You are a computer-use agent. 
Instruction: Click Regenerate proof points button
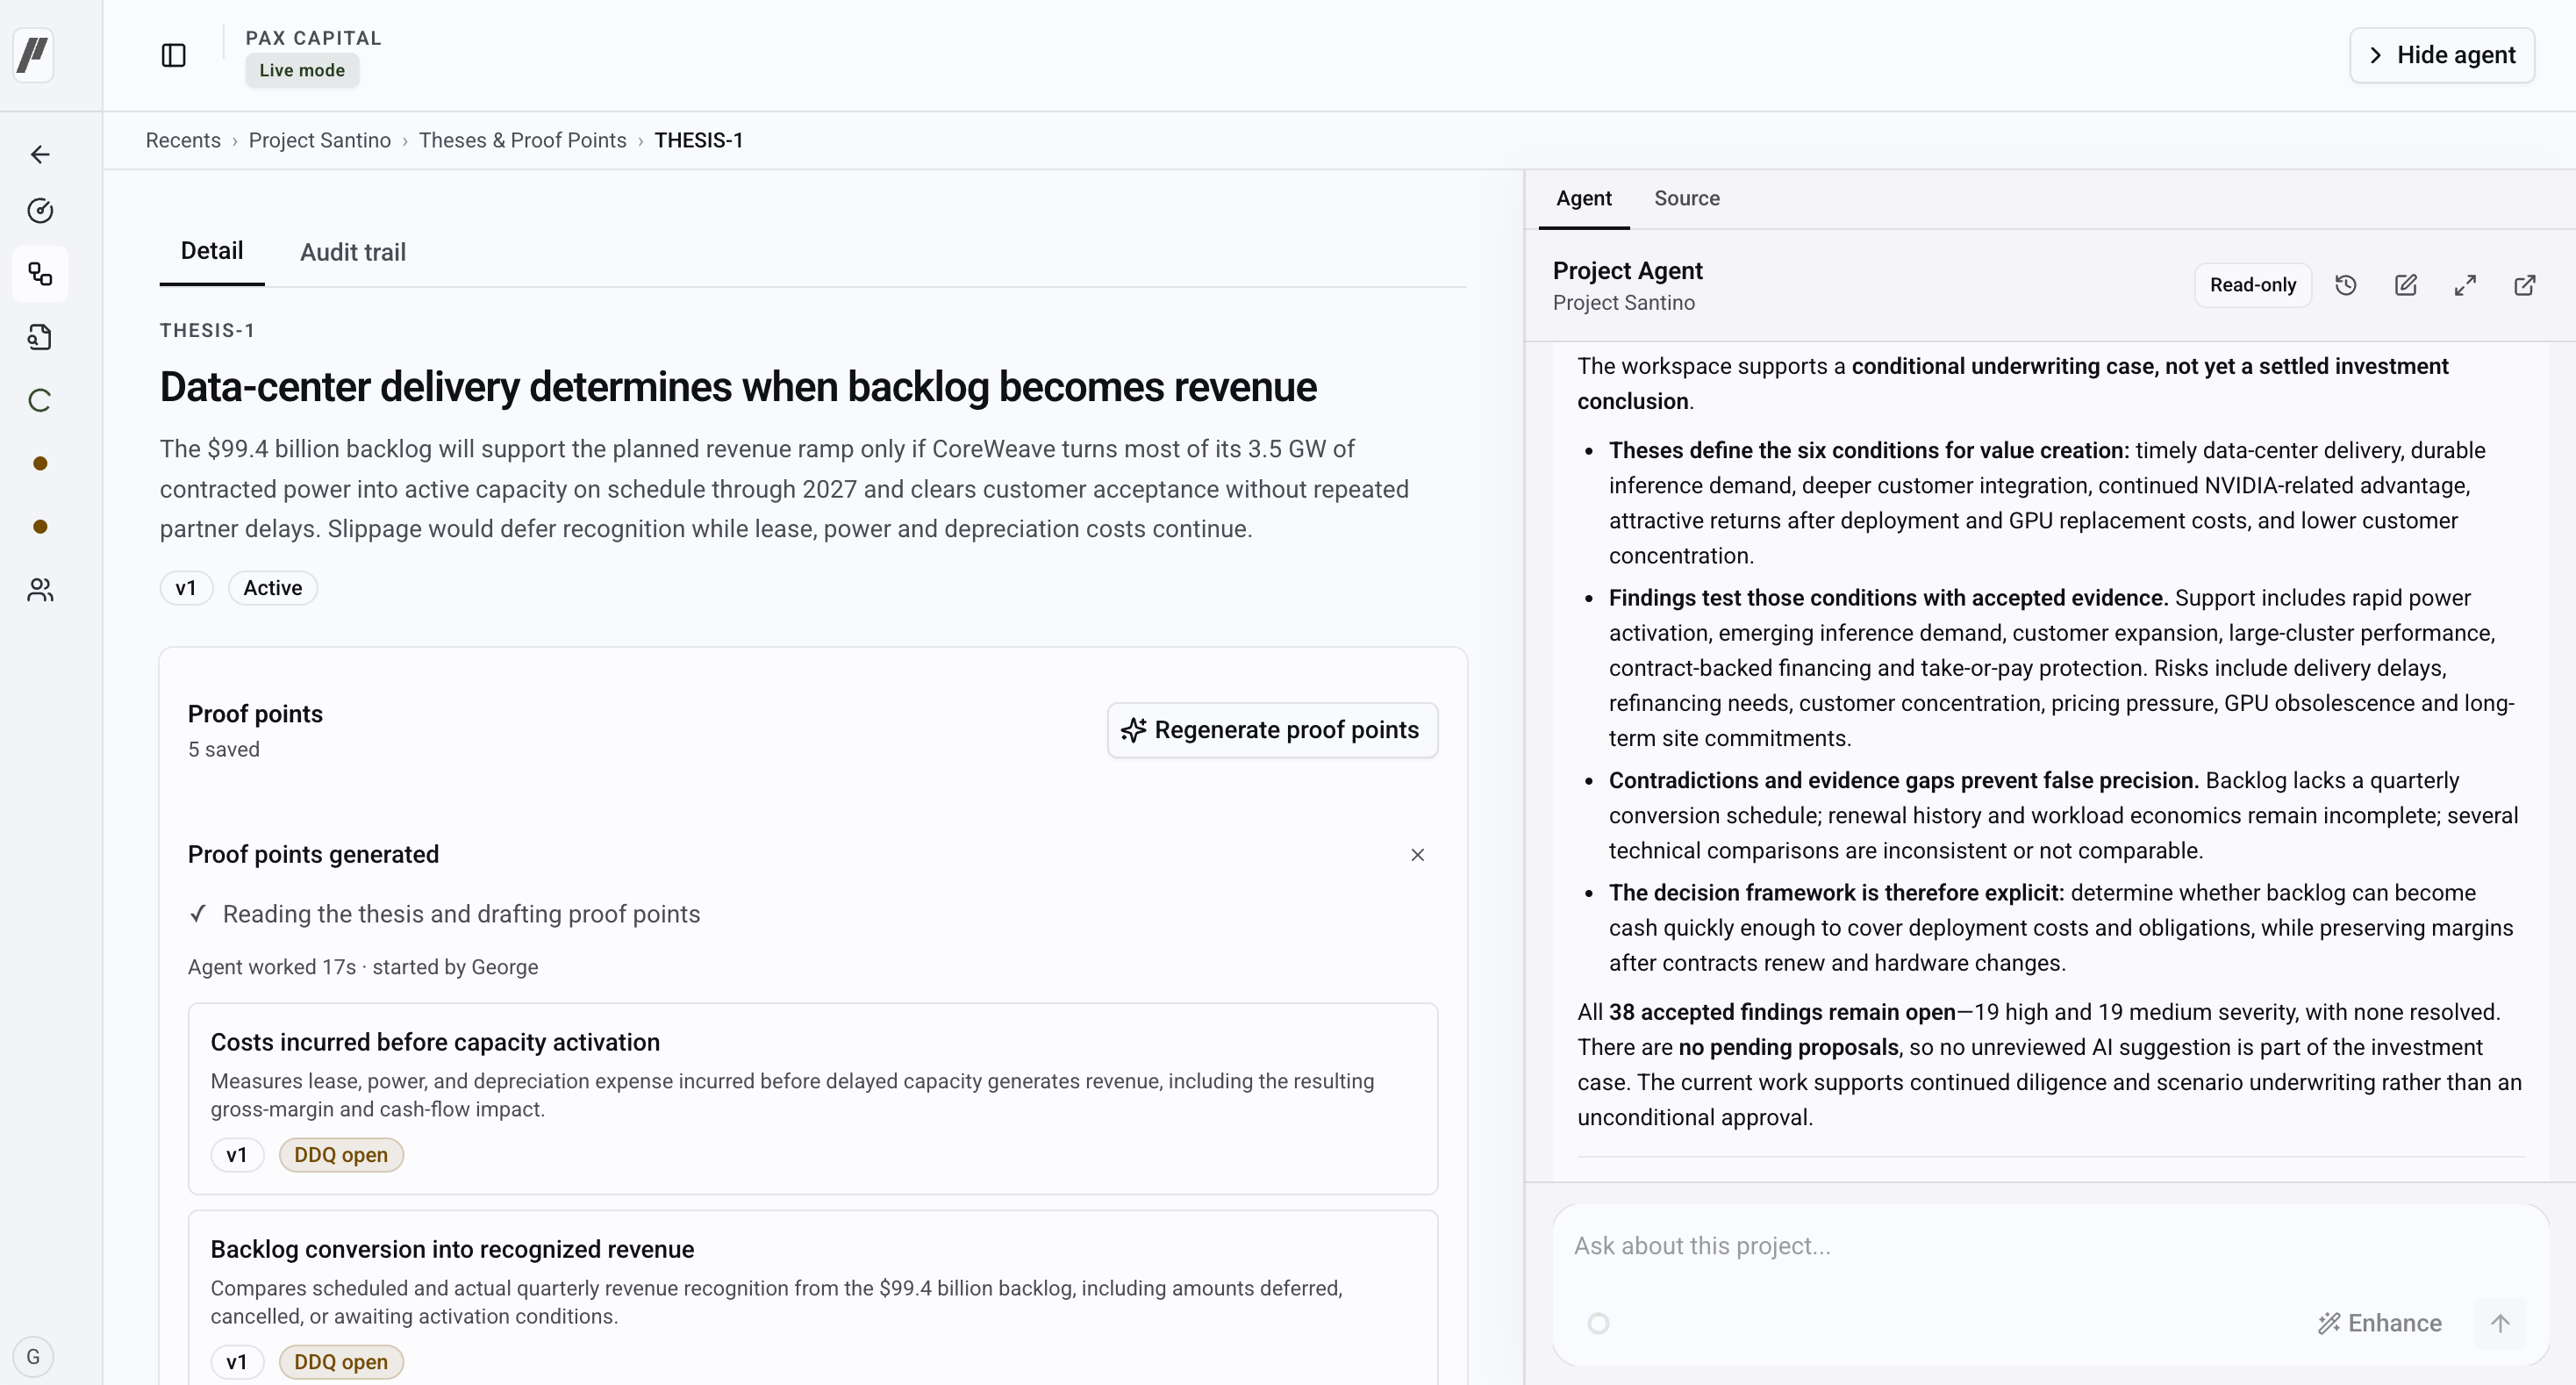click(1272, 730)
